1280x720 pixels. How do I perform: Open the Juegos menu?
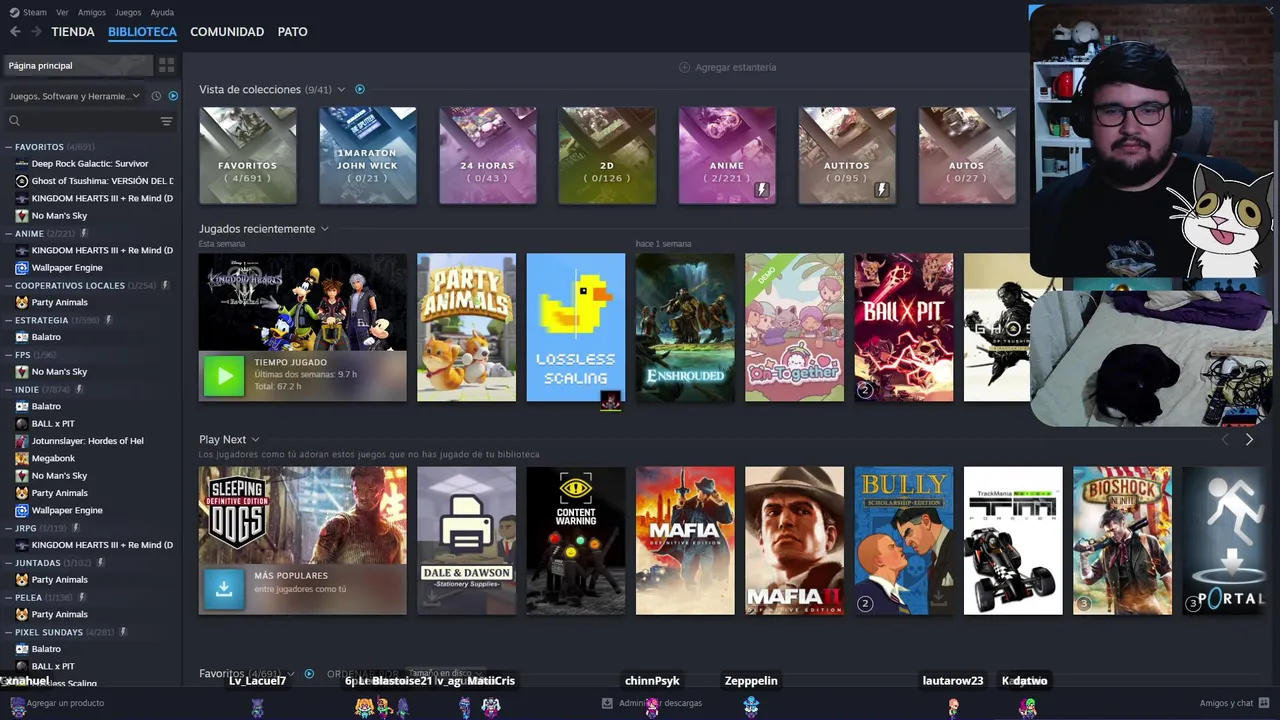[128, 12]
